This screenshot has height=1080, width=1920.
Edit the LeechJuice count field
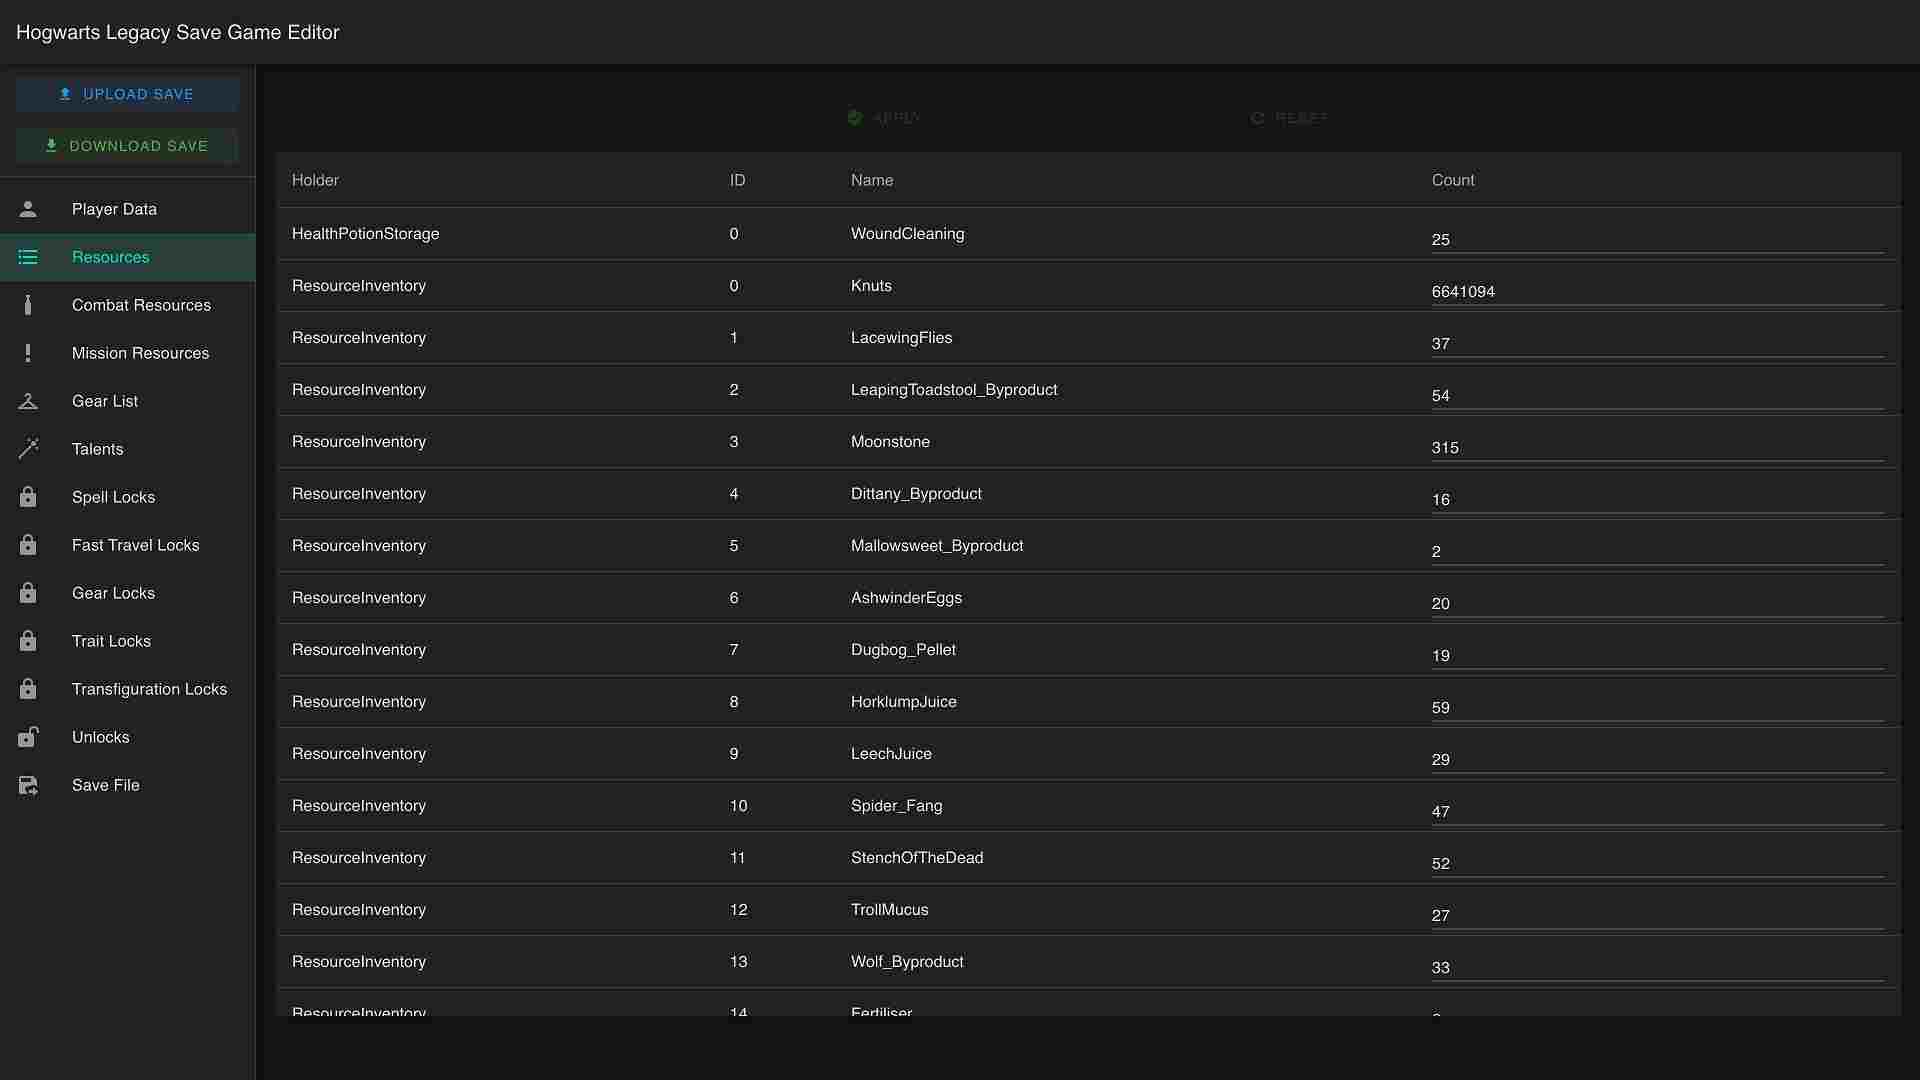(1657, 759)
